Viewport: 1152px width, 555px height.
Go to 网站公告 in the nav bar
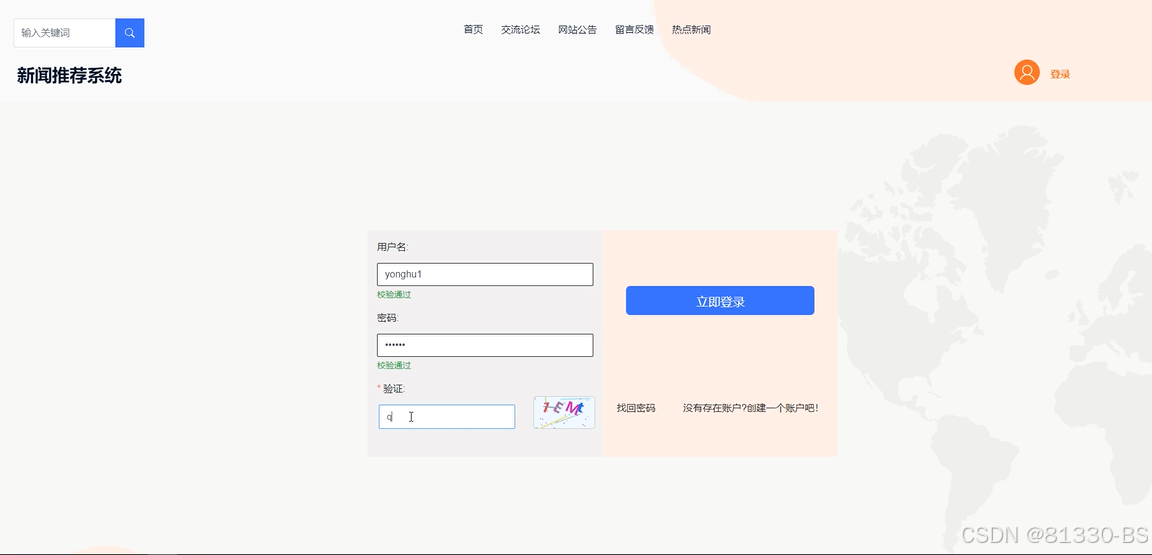tap(577, 30)
